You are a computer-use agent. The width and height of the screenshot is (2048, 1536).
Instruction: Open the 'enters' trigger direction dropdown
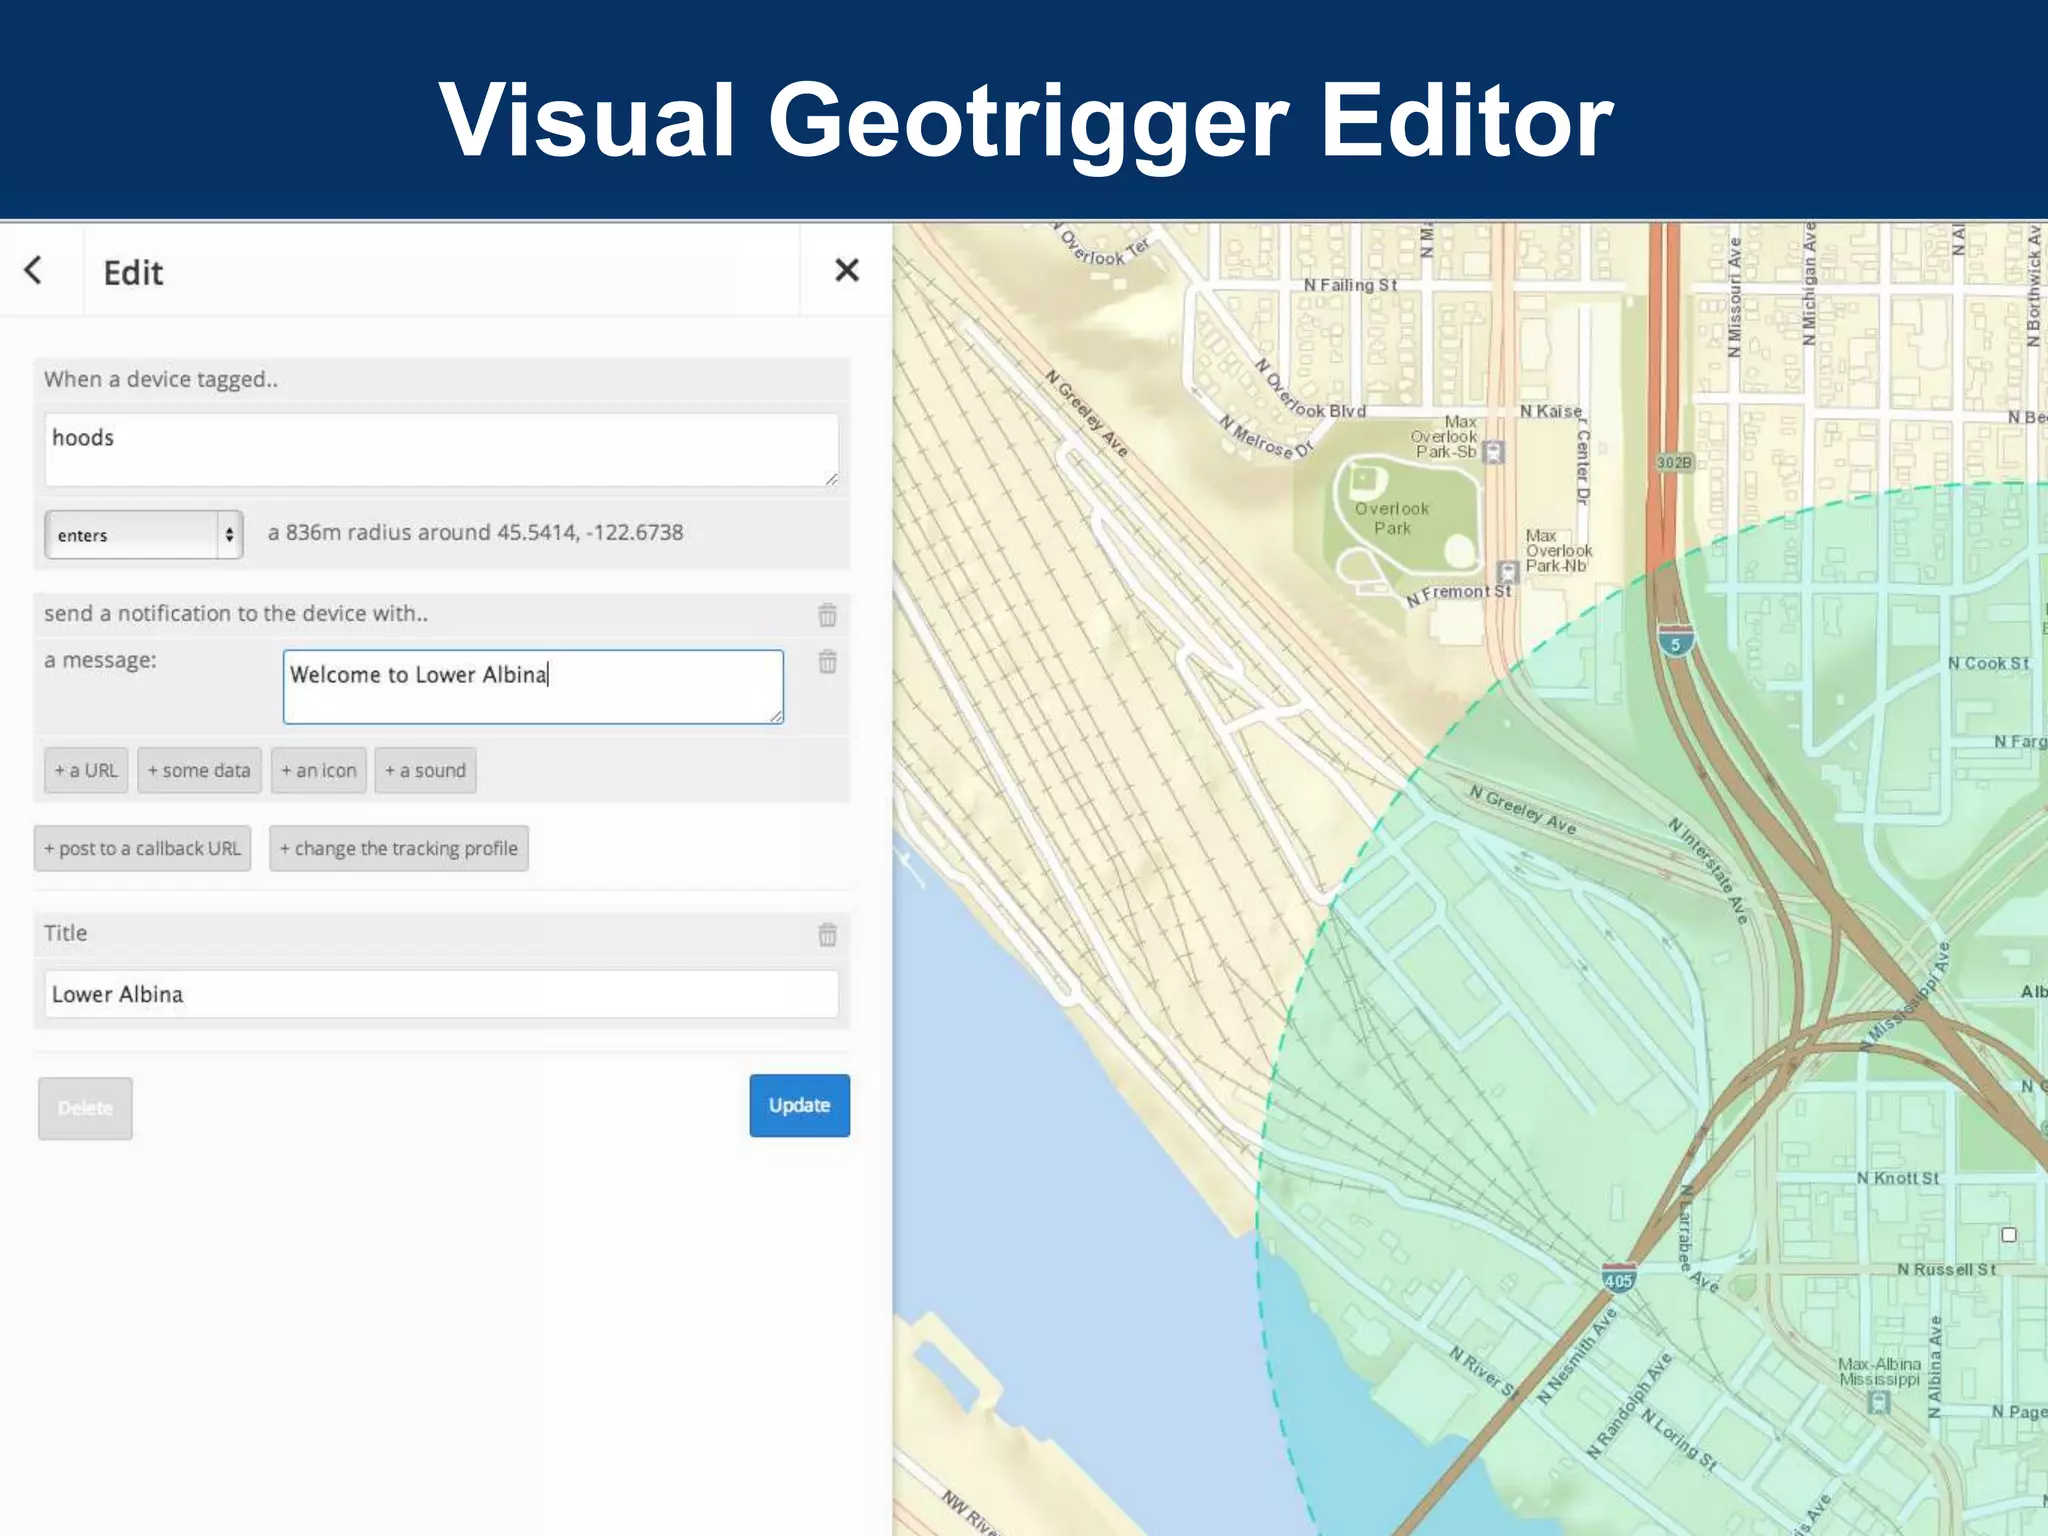[x=143, y=535]
